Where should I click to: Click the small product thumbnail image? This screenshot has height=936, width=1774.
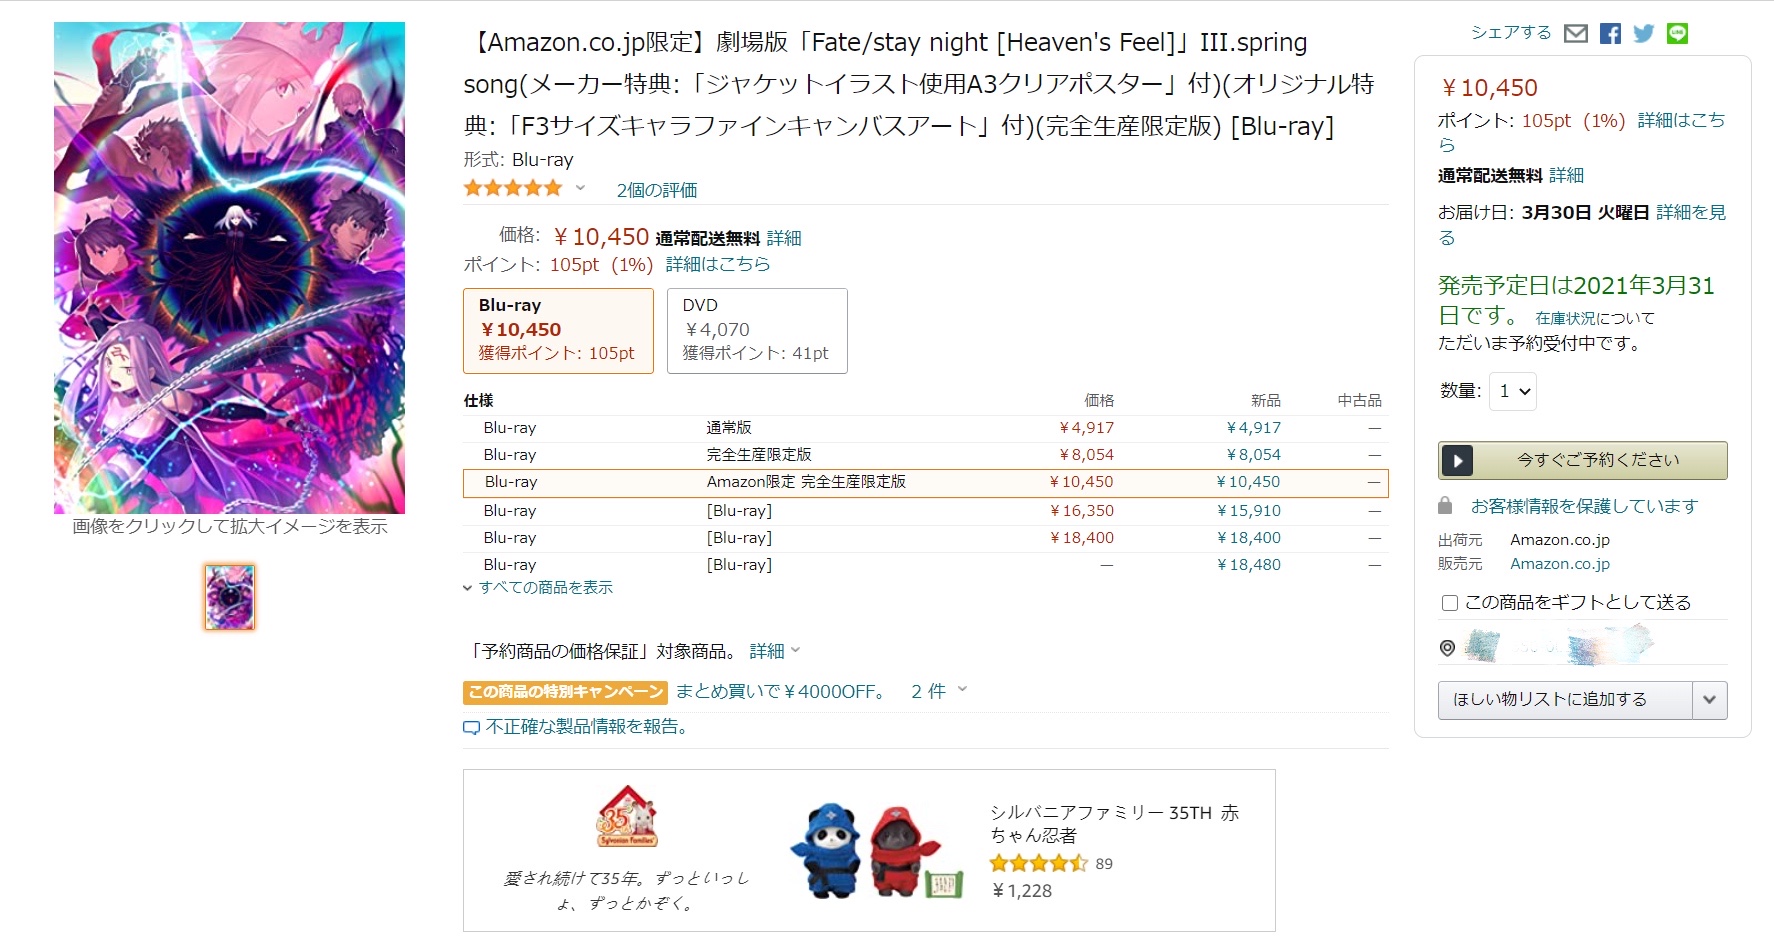coord(230,597)
